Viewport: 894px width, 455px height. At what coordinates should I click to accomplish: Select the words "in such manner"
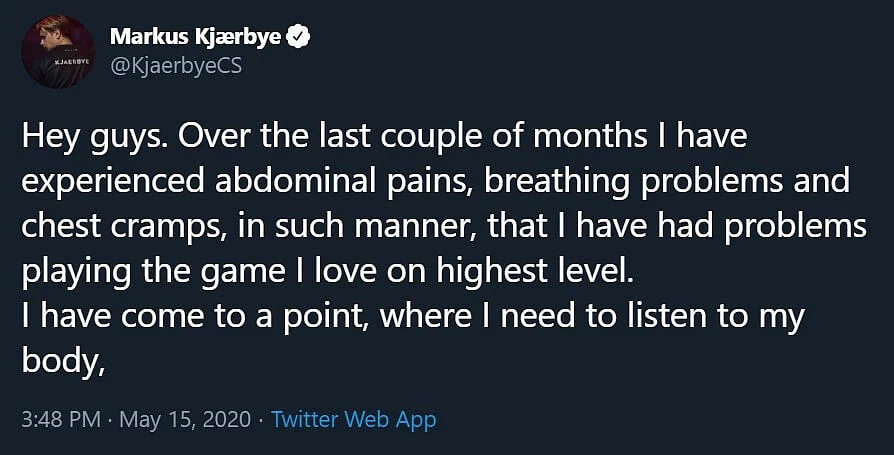(x=359, y=226)
